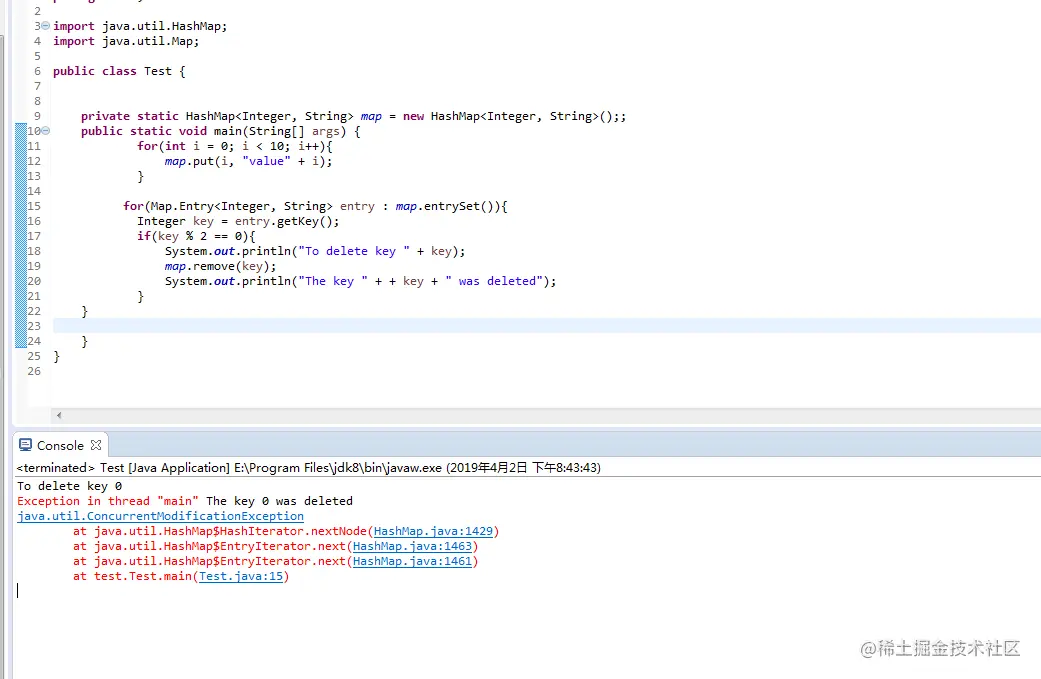Open the HashMap.java:1463 stack trace link

click(x=412, y=546)
